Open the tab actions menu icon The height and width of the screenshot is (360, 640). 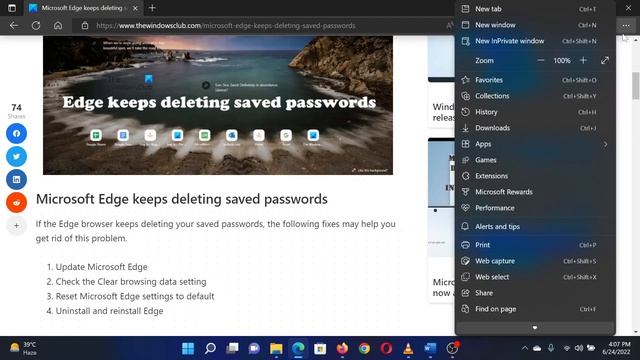click(12, 8)
